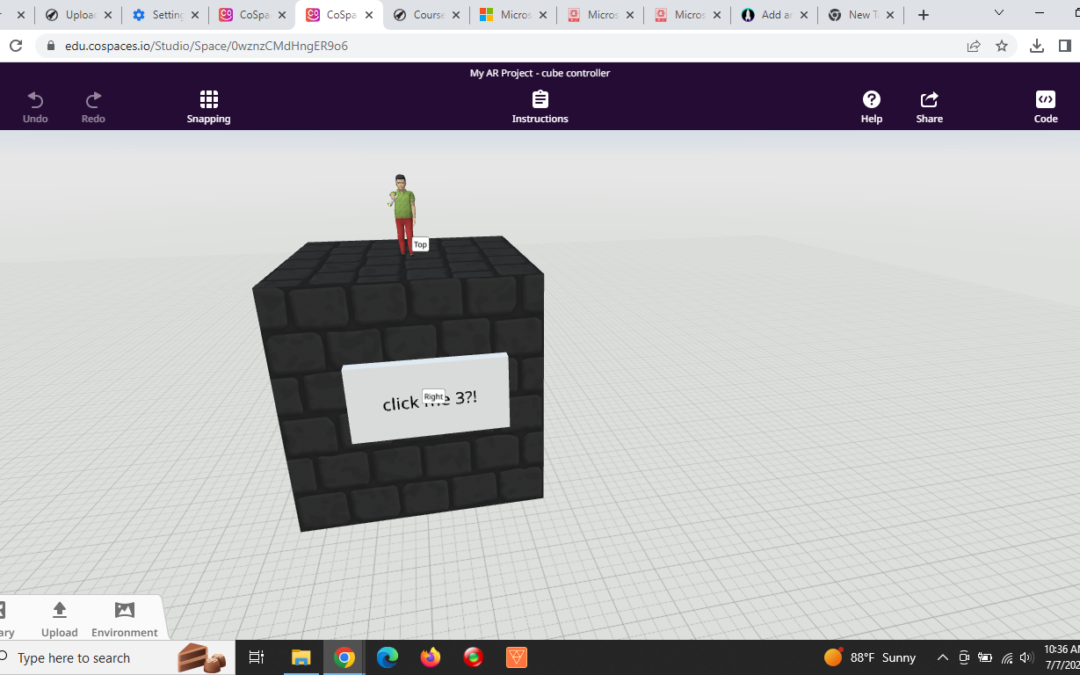1080x675 pixels.
Task: Close the Settings tab
Action: click(195, 15)
